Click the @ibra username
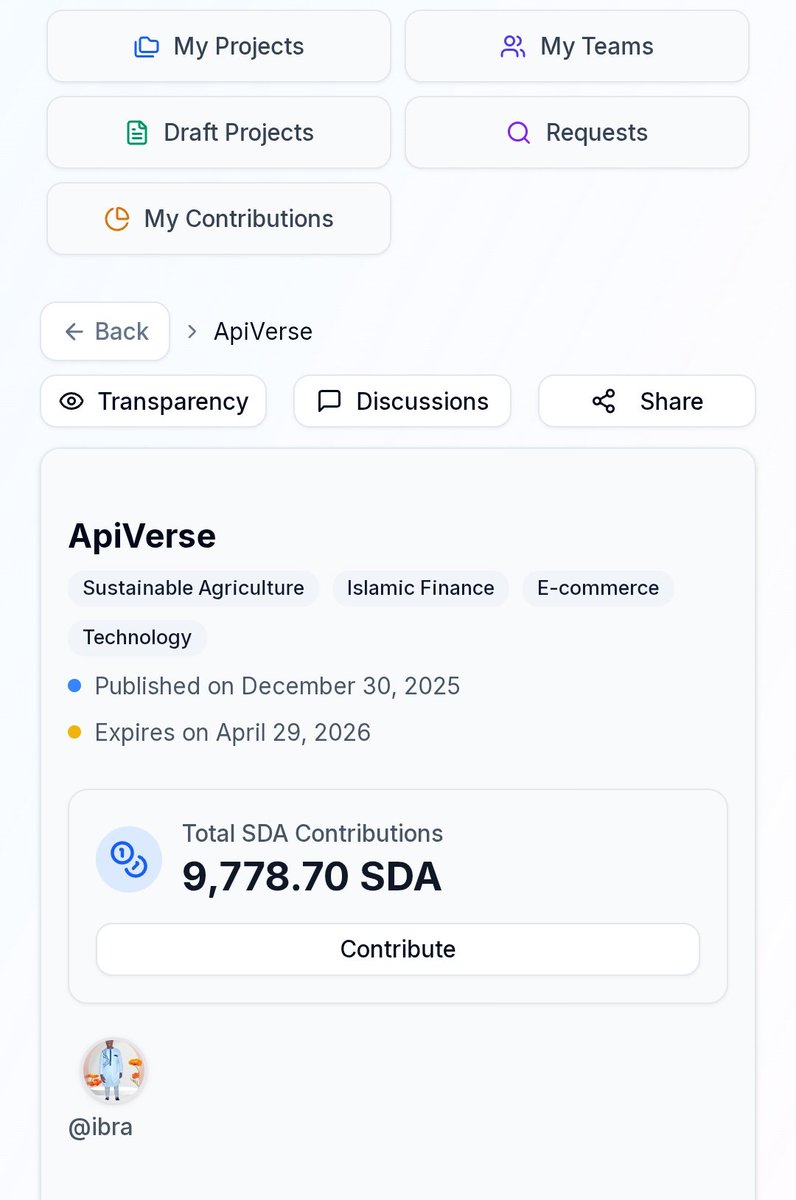This screenshot has width=796, height=1200. (x=100, y=1127)
